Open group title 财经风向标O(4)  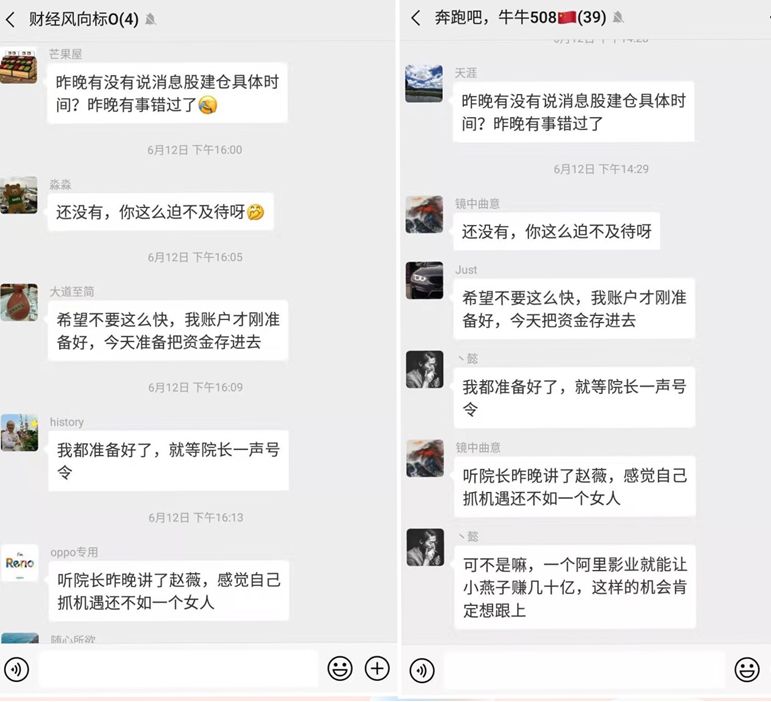tap(84, 20)
